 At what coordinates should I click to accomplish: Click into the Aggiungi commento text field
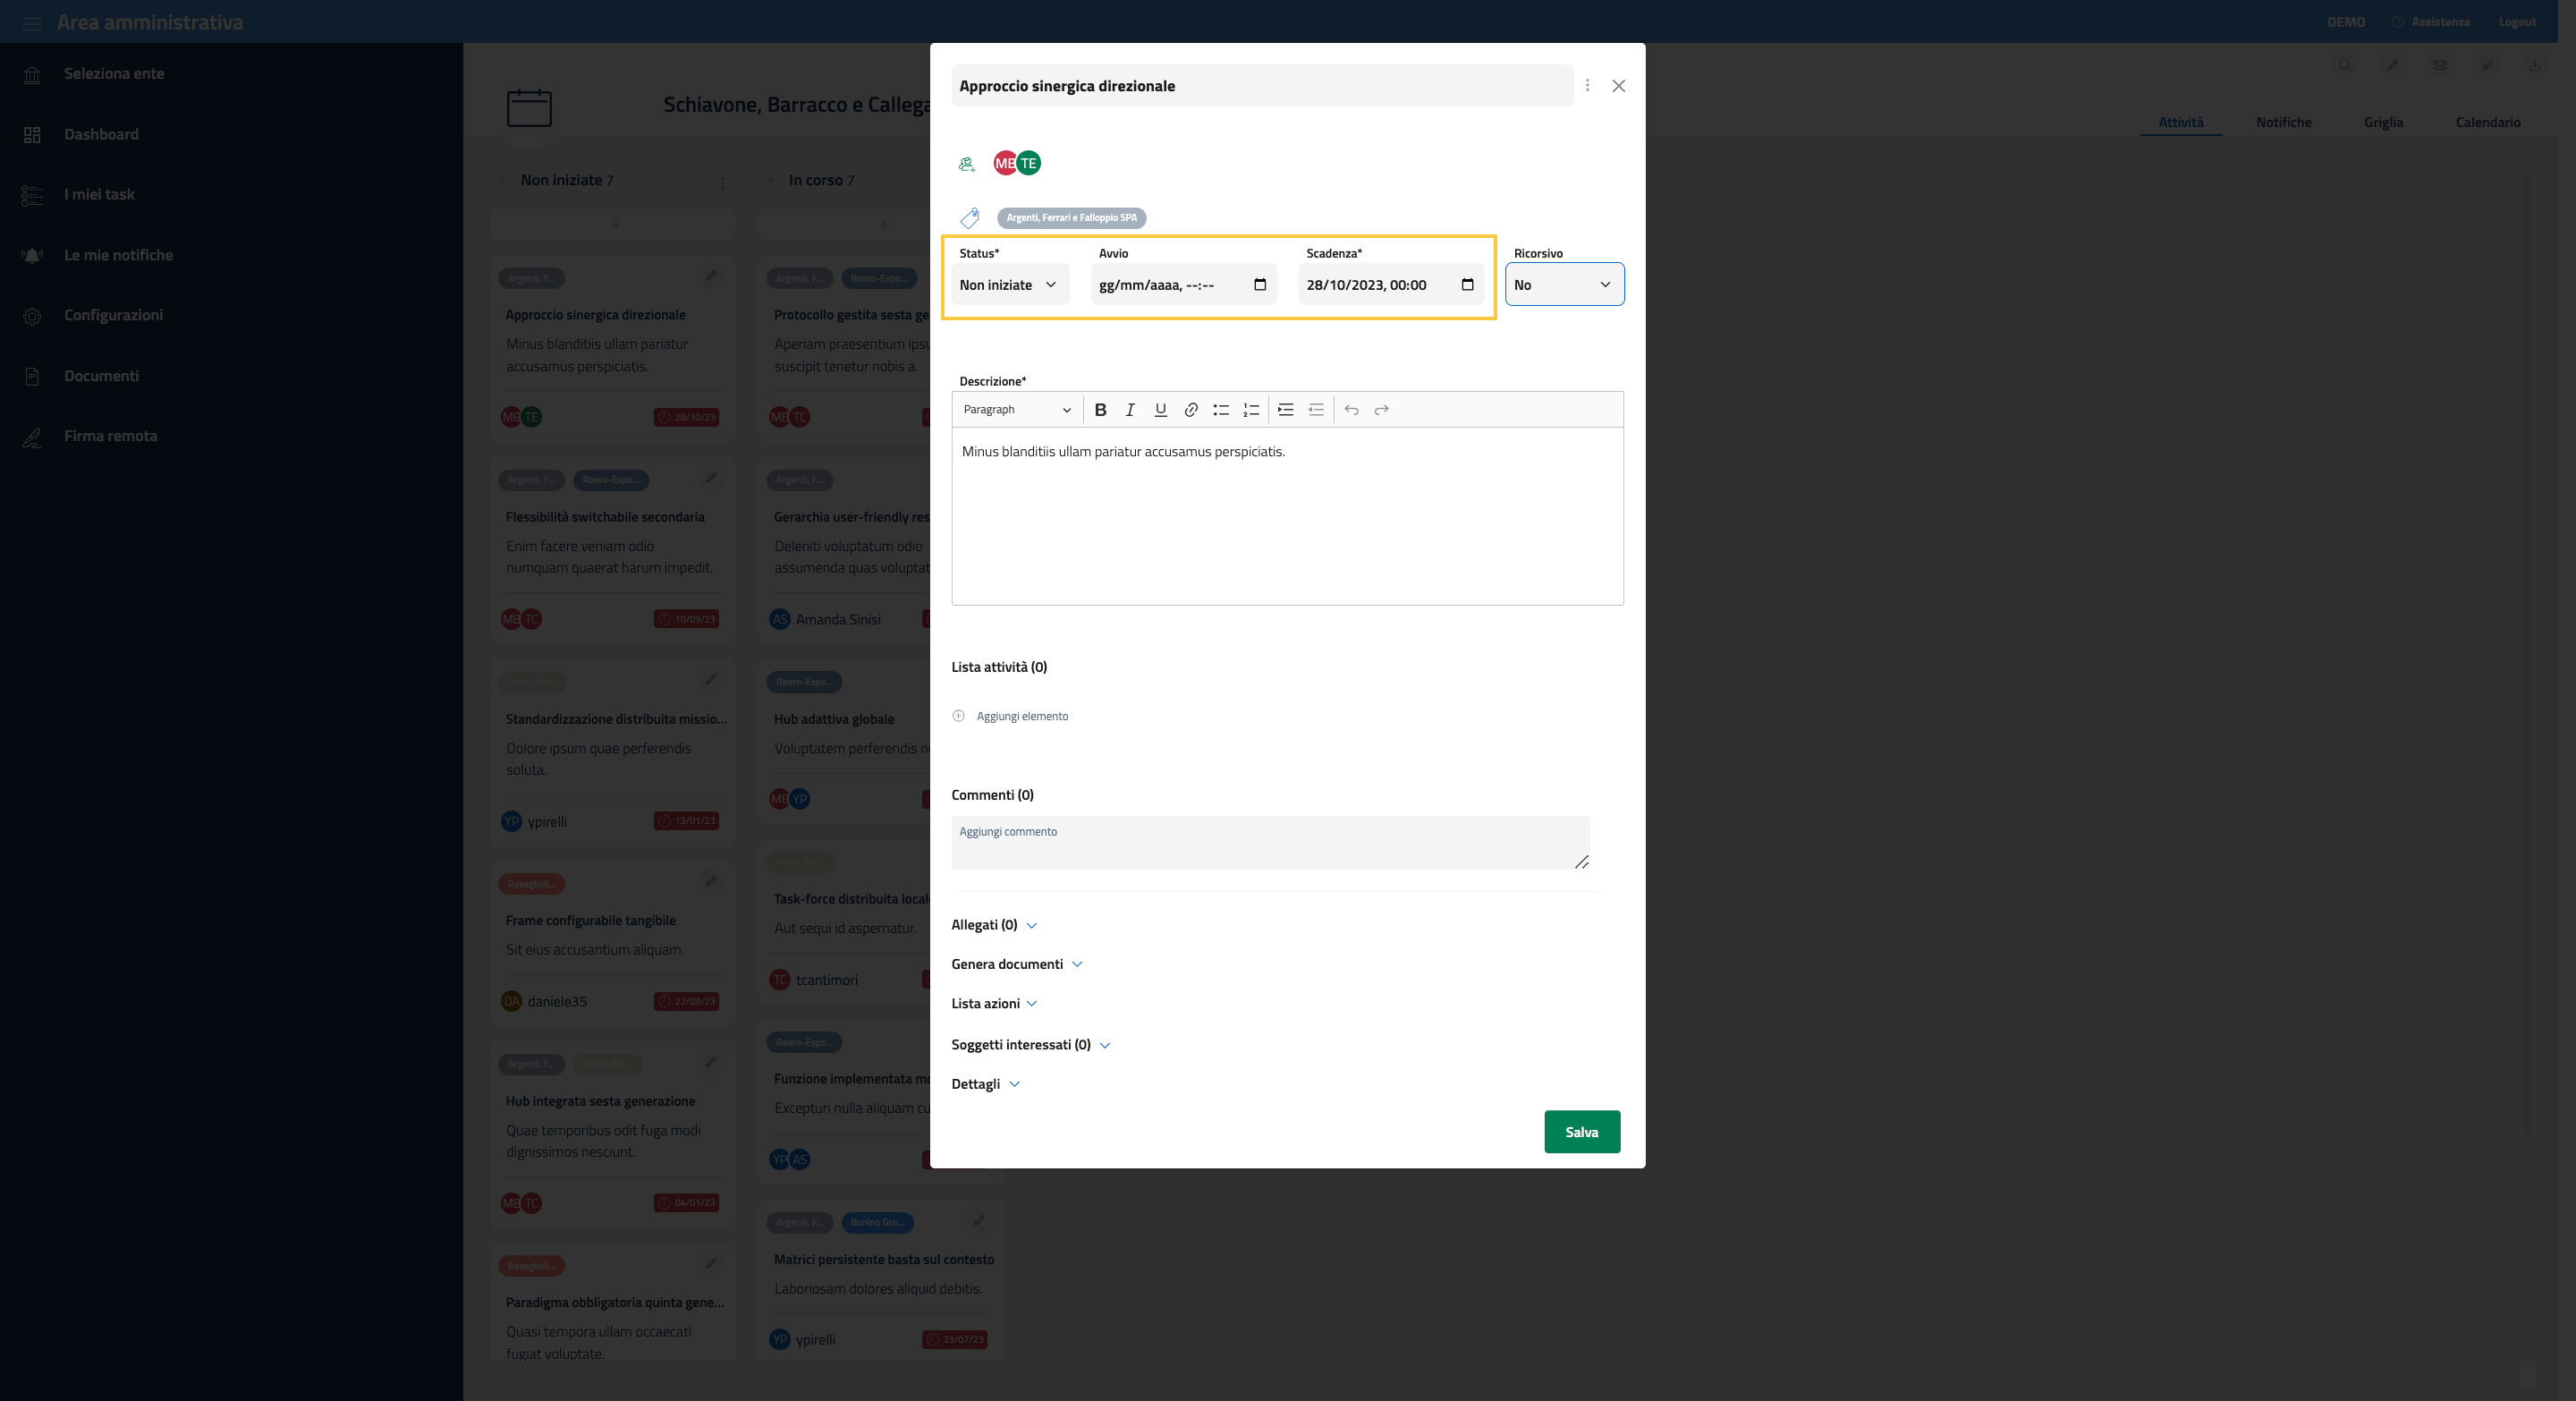(1268, 842)
